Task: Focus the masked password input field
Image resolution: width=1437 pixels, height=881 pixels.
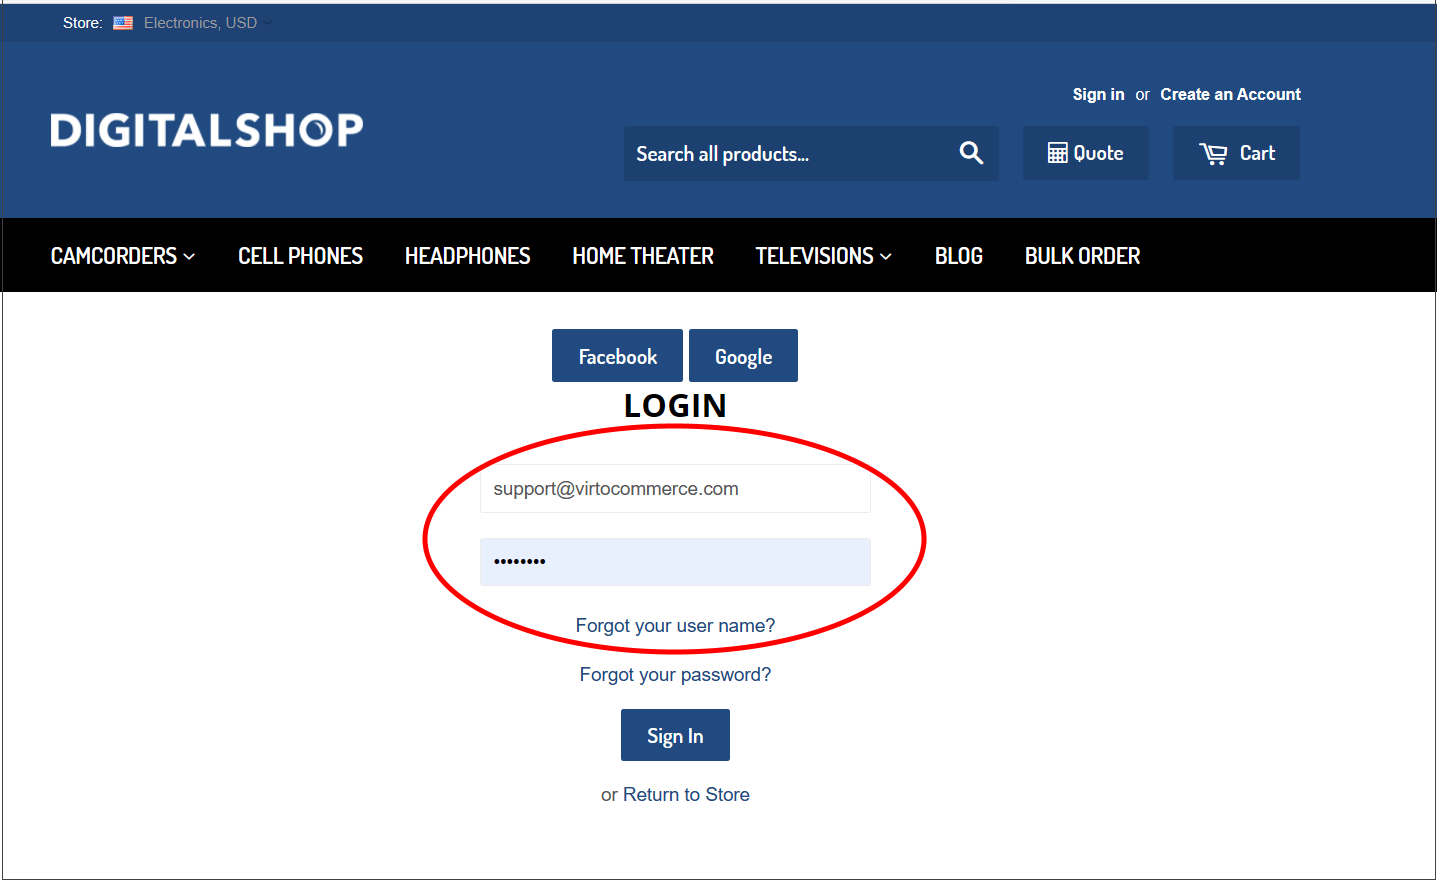Action: pos(675,562)
